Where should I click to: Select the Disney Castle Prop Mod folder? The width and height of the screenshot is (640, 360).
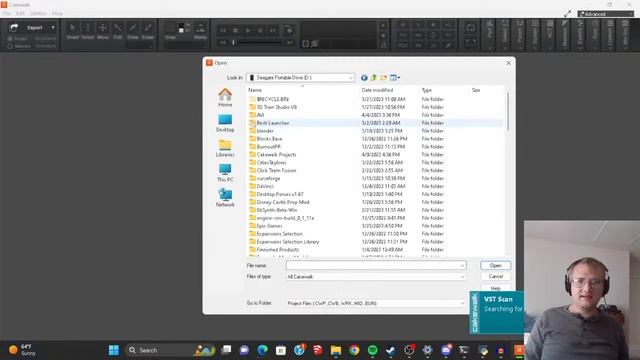283,202
